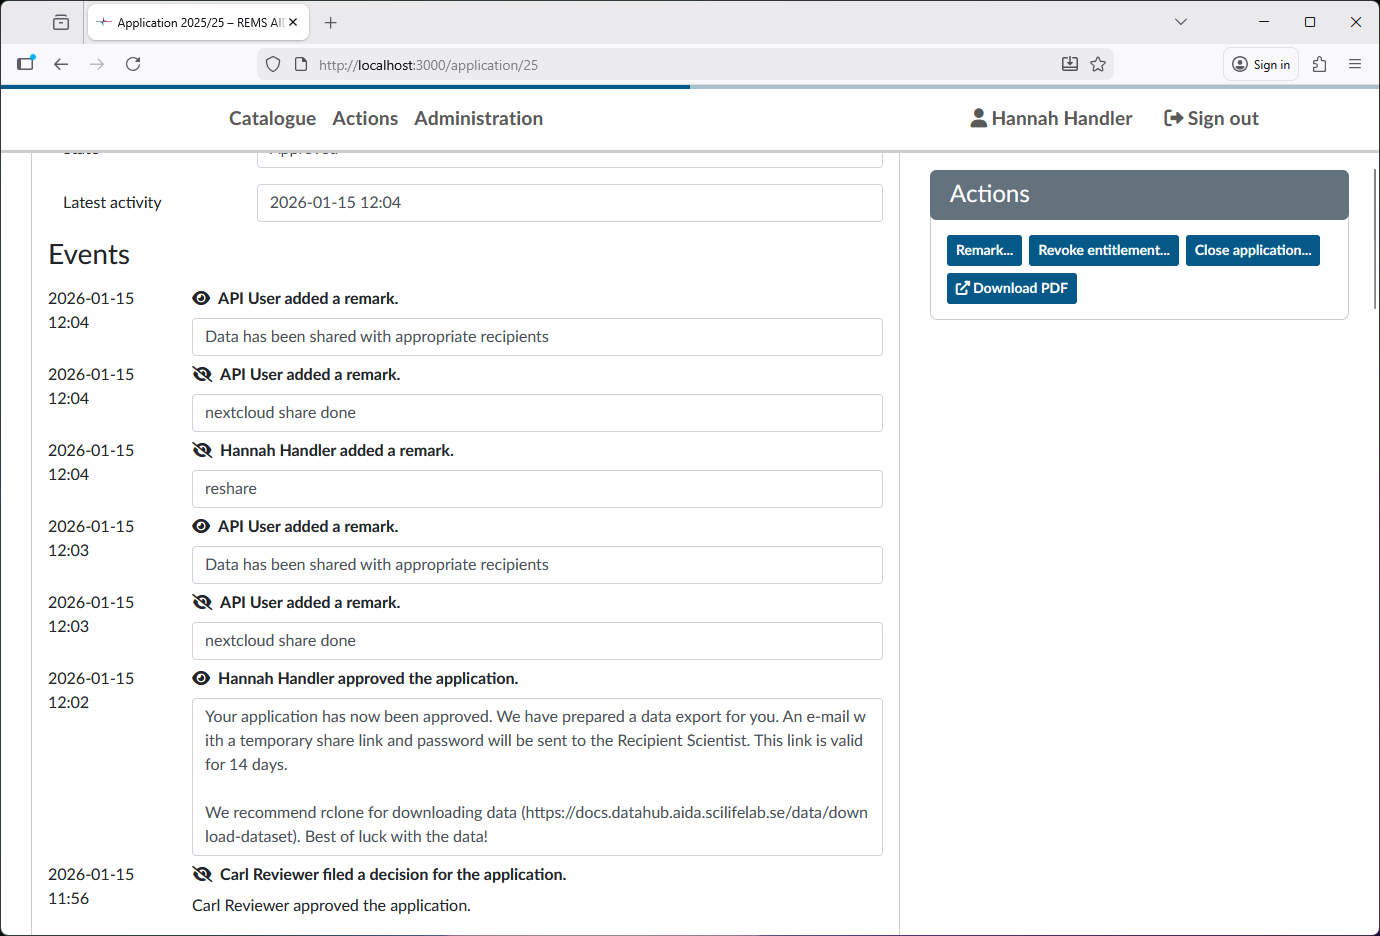The image size is (1380, 936).
Task: Expand the extensions puzzle-piece menu
Action: click(x=1319, y=63)
